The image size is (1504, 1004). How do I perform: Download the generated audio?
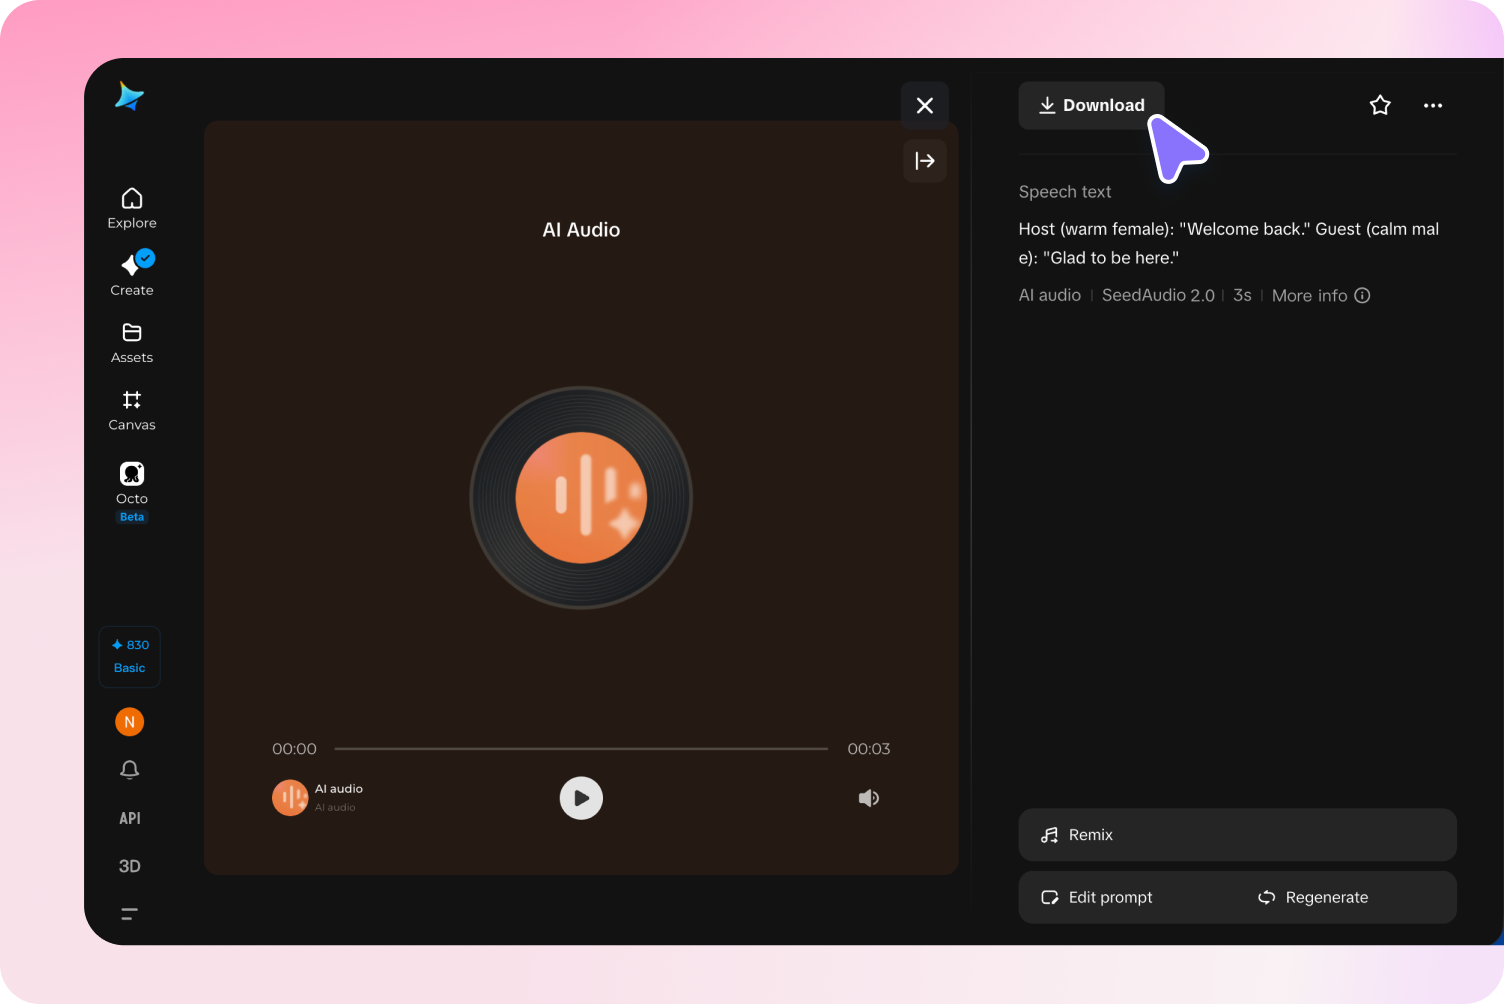(1091, 105)
